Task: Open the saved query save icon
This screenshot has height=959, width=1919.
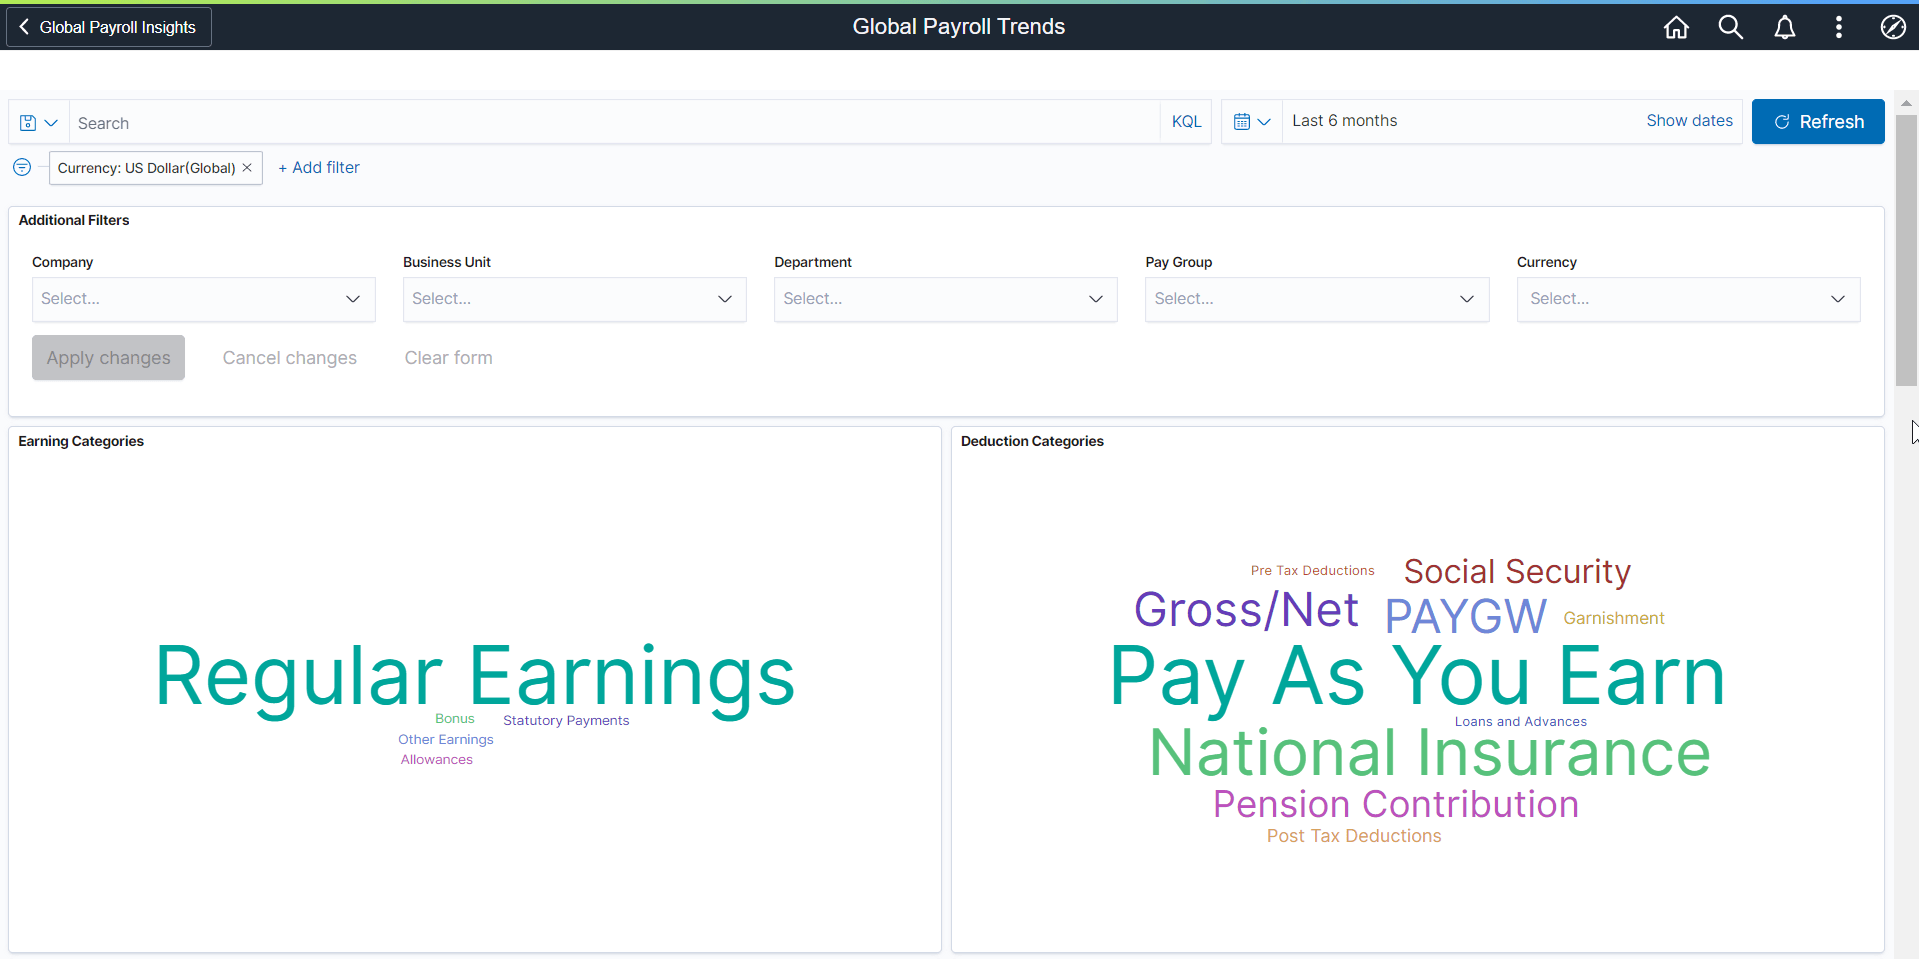Action: coord(28,121)
